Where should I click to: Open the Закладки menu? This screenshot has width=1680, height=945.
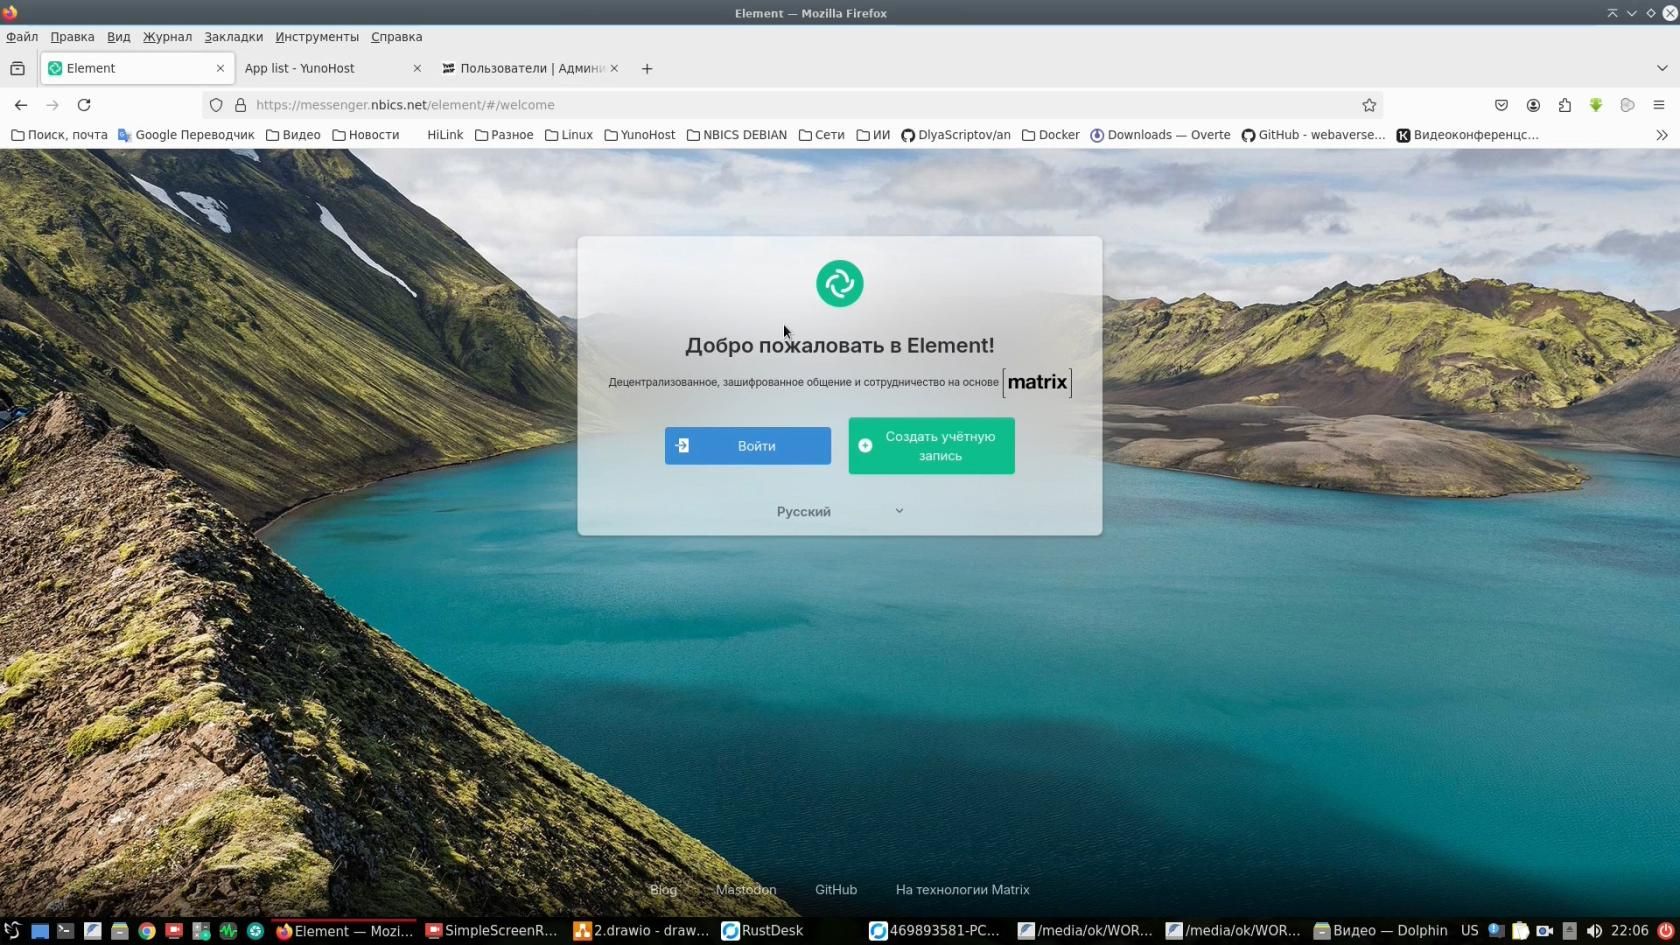[233, 37]
